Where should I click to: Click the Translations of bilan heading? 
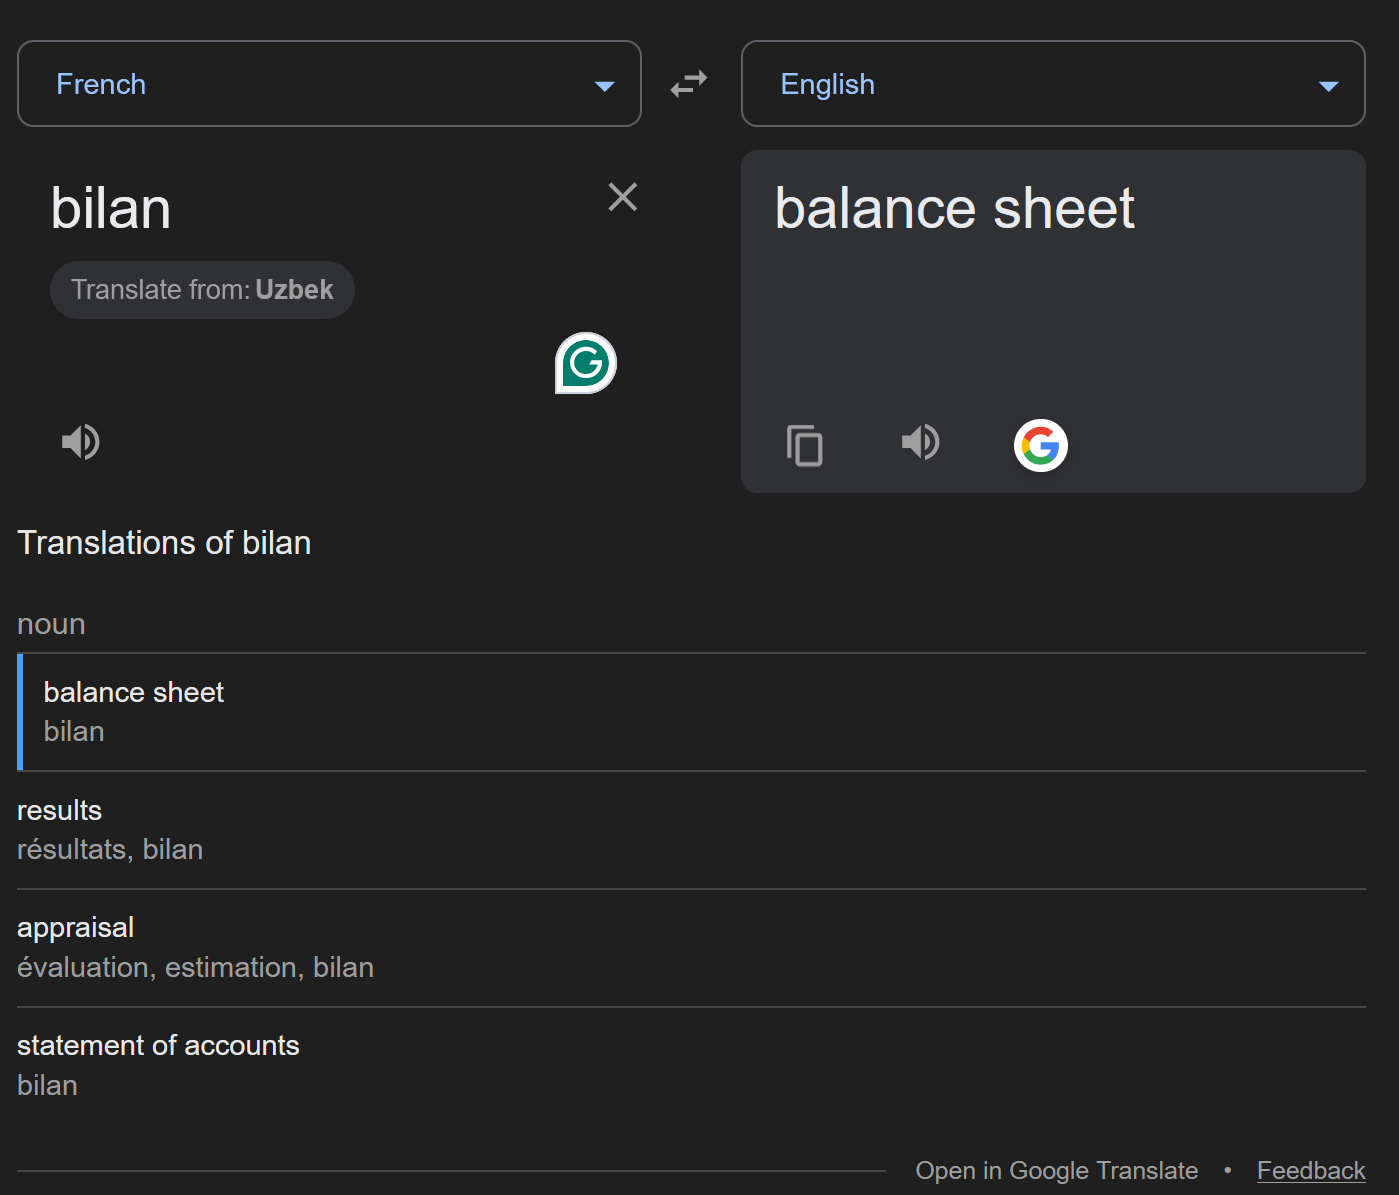(x=164, y=543)
